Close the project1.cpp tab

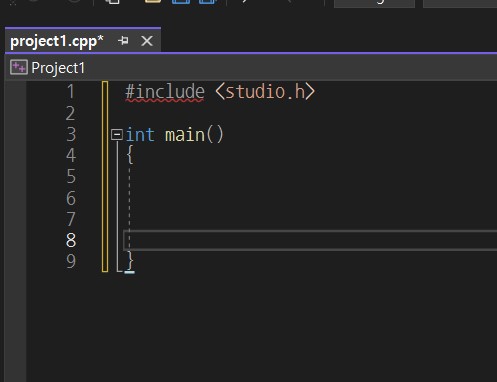[x=147, y=41]
